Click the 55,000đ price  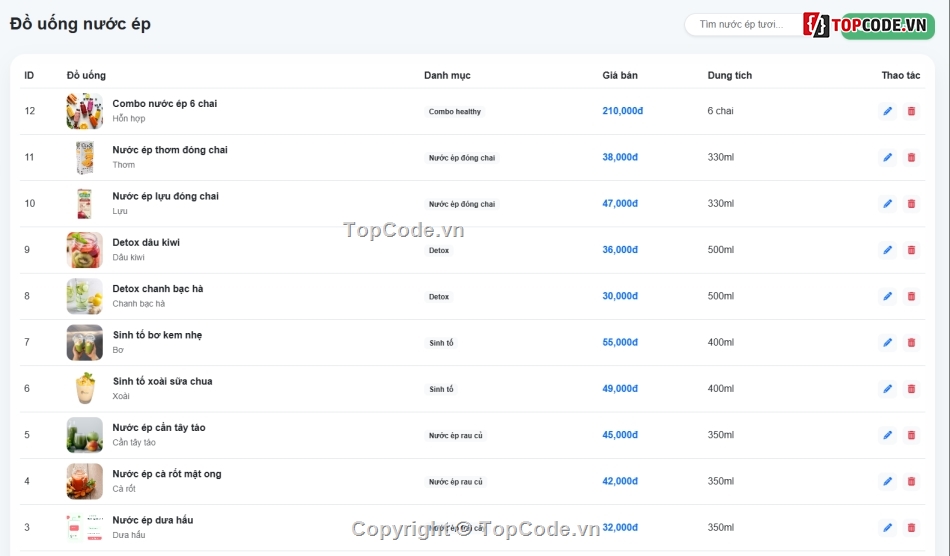[x=620, y=342]
